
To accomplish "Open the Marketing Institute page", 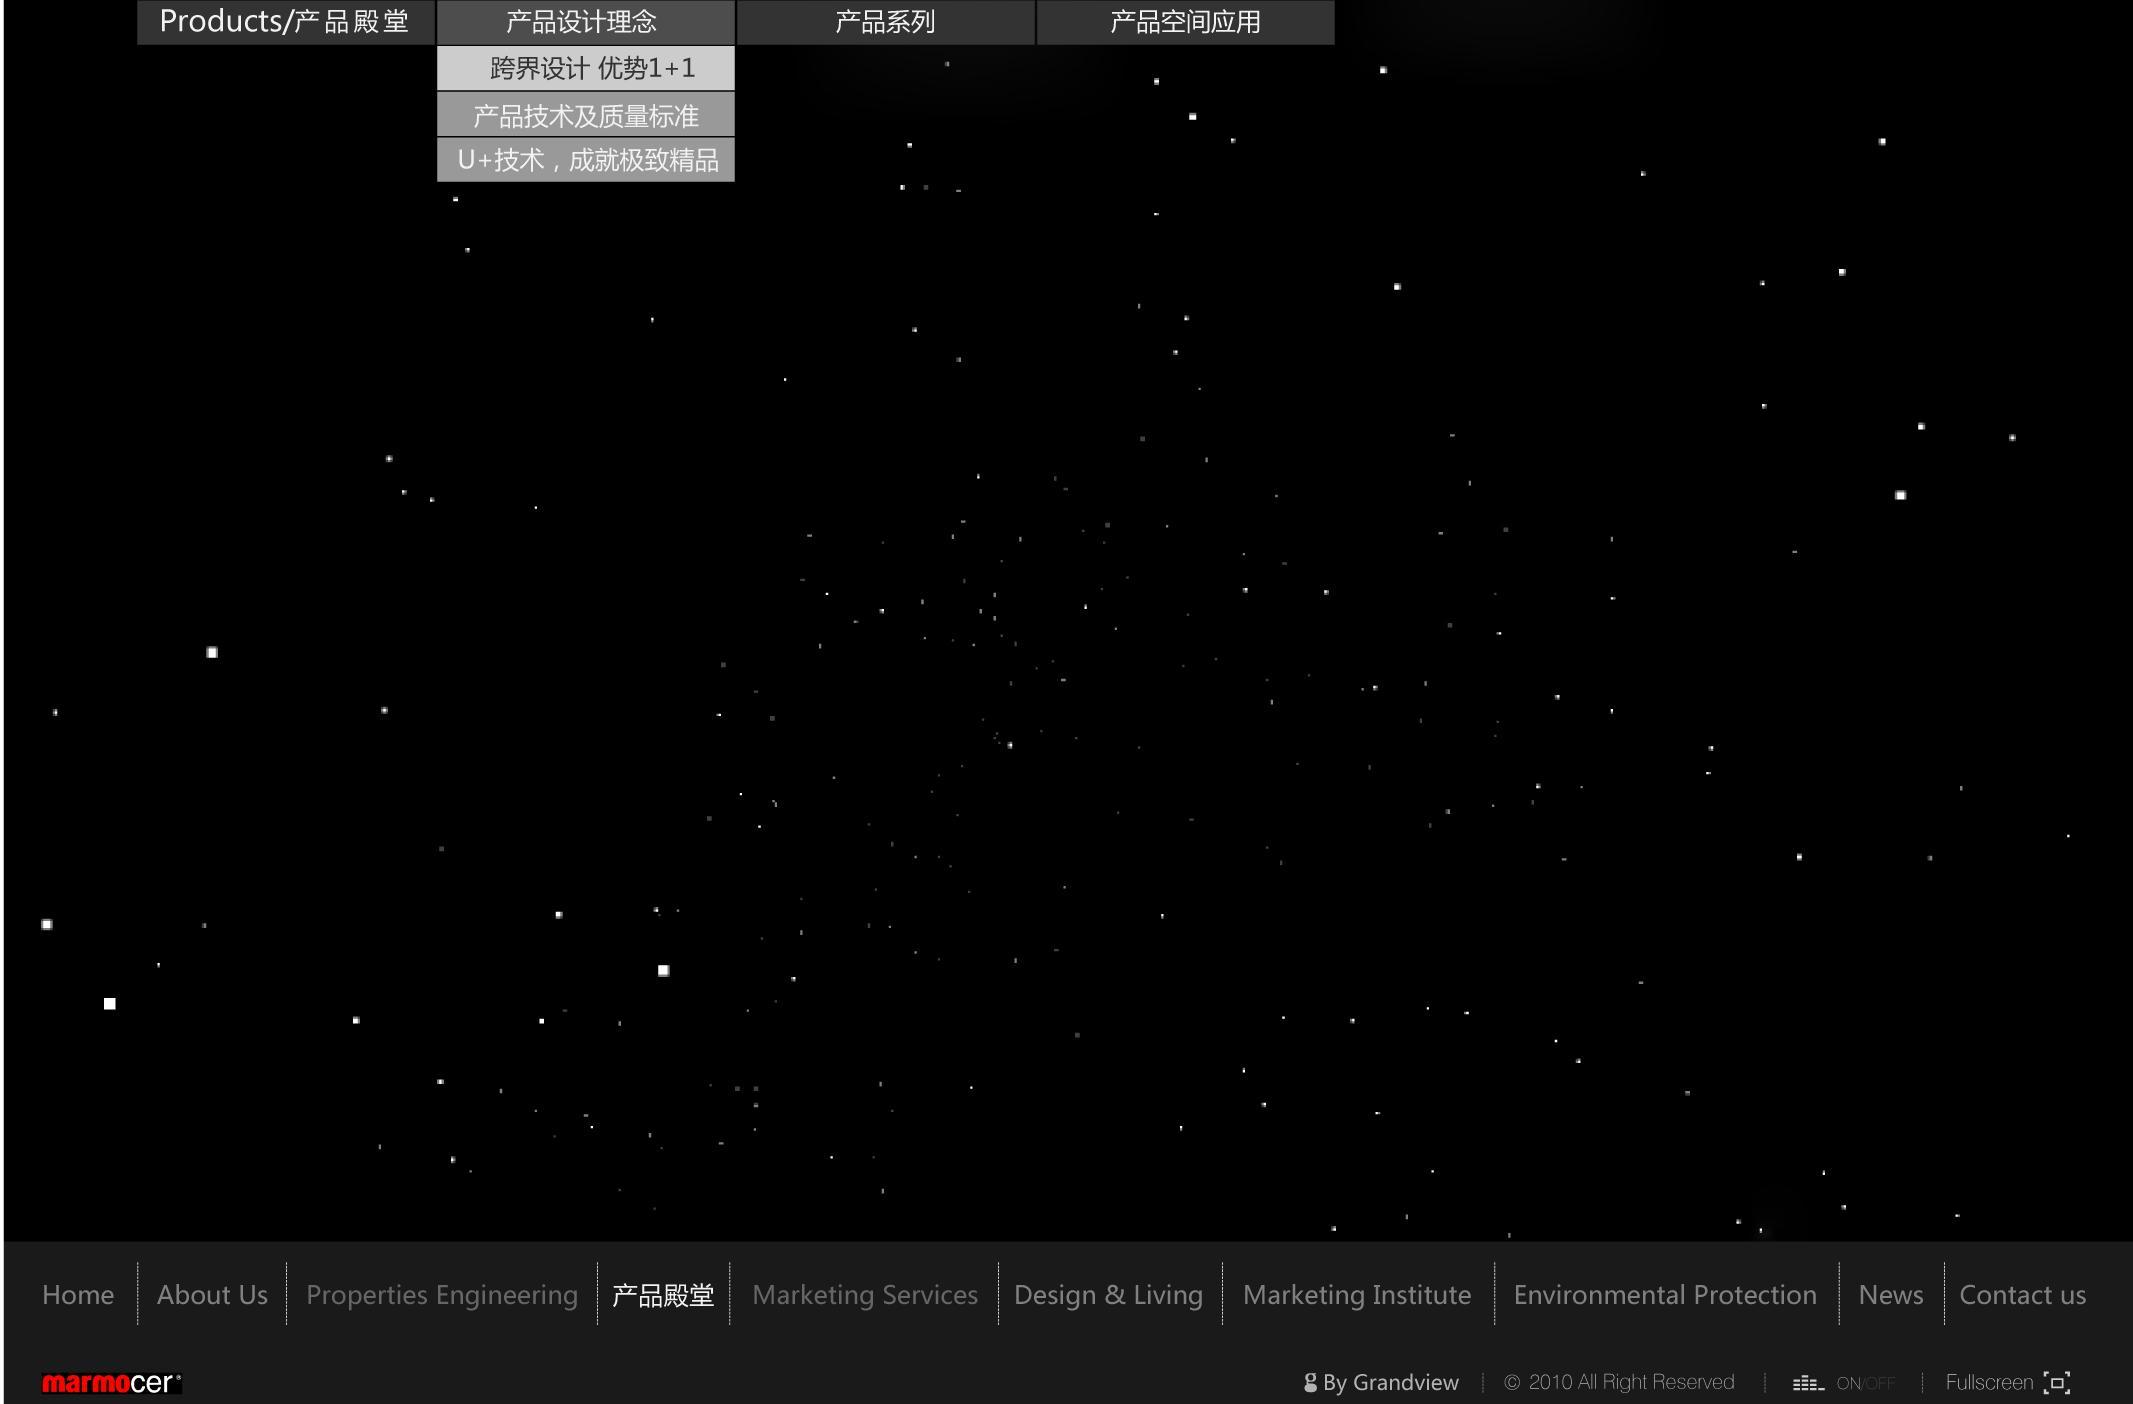I will point(1357,1294).
